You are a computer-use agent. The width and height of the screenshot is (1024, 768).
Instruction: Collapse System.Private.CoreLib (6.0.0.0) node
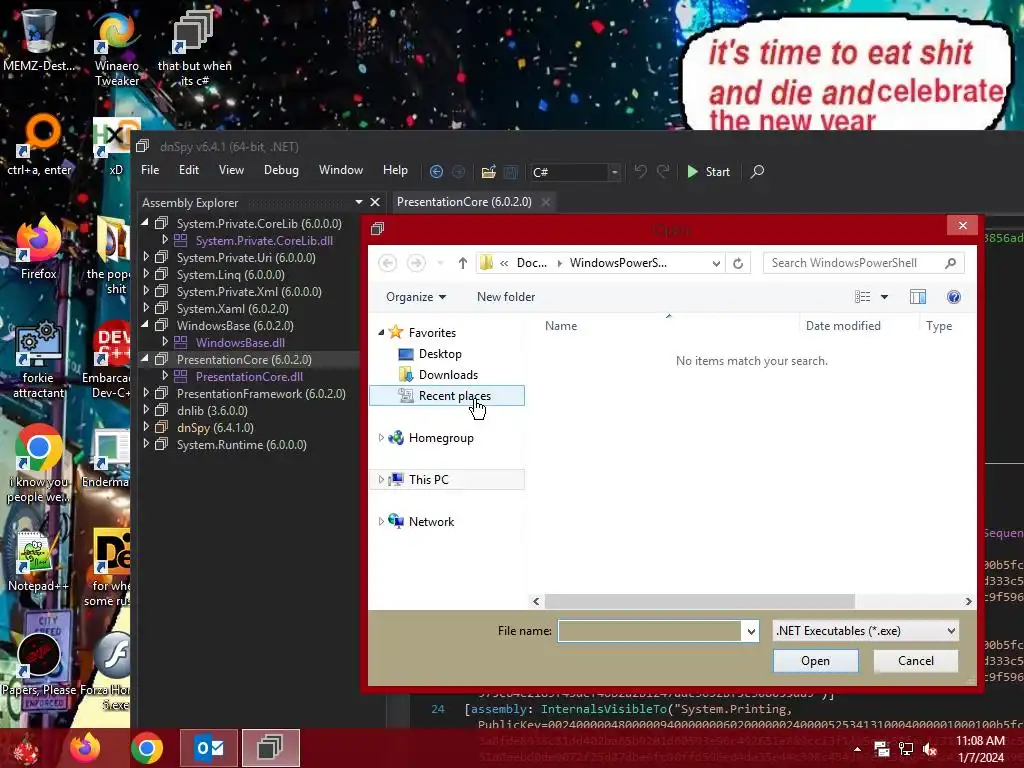coord(145,223)
